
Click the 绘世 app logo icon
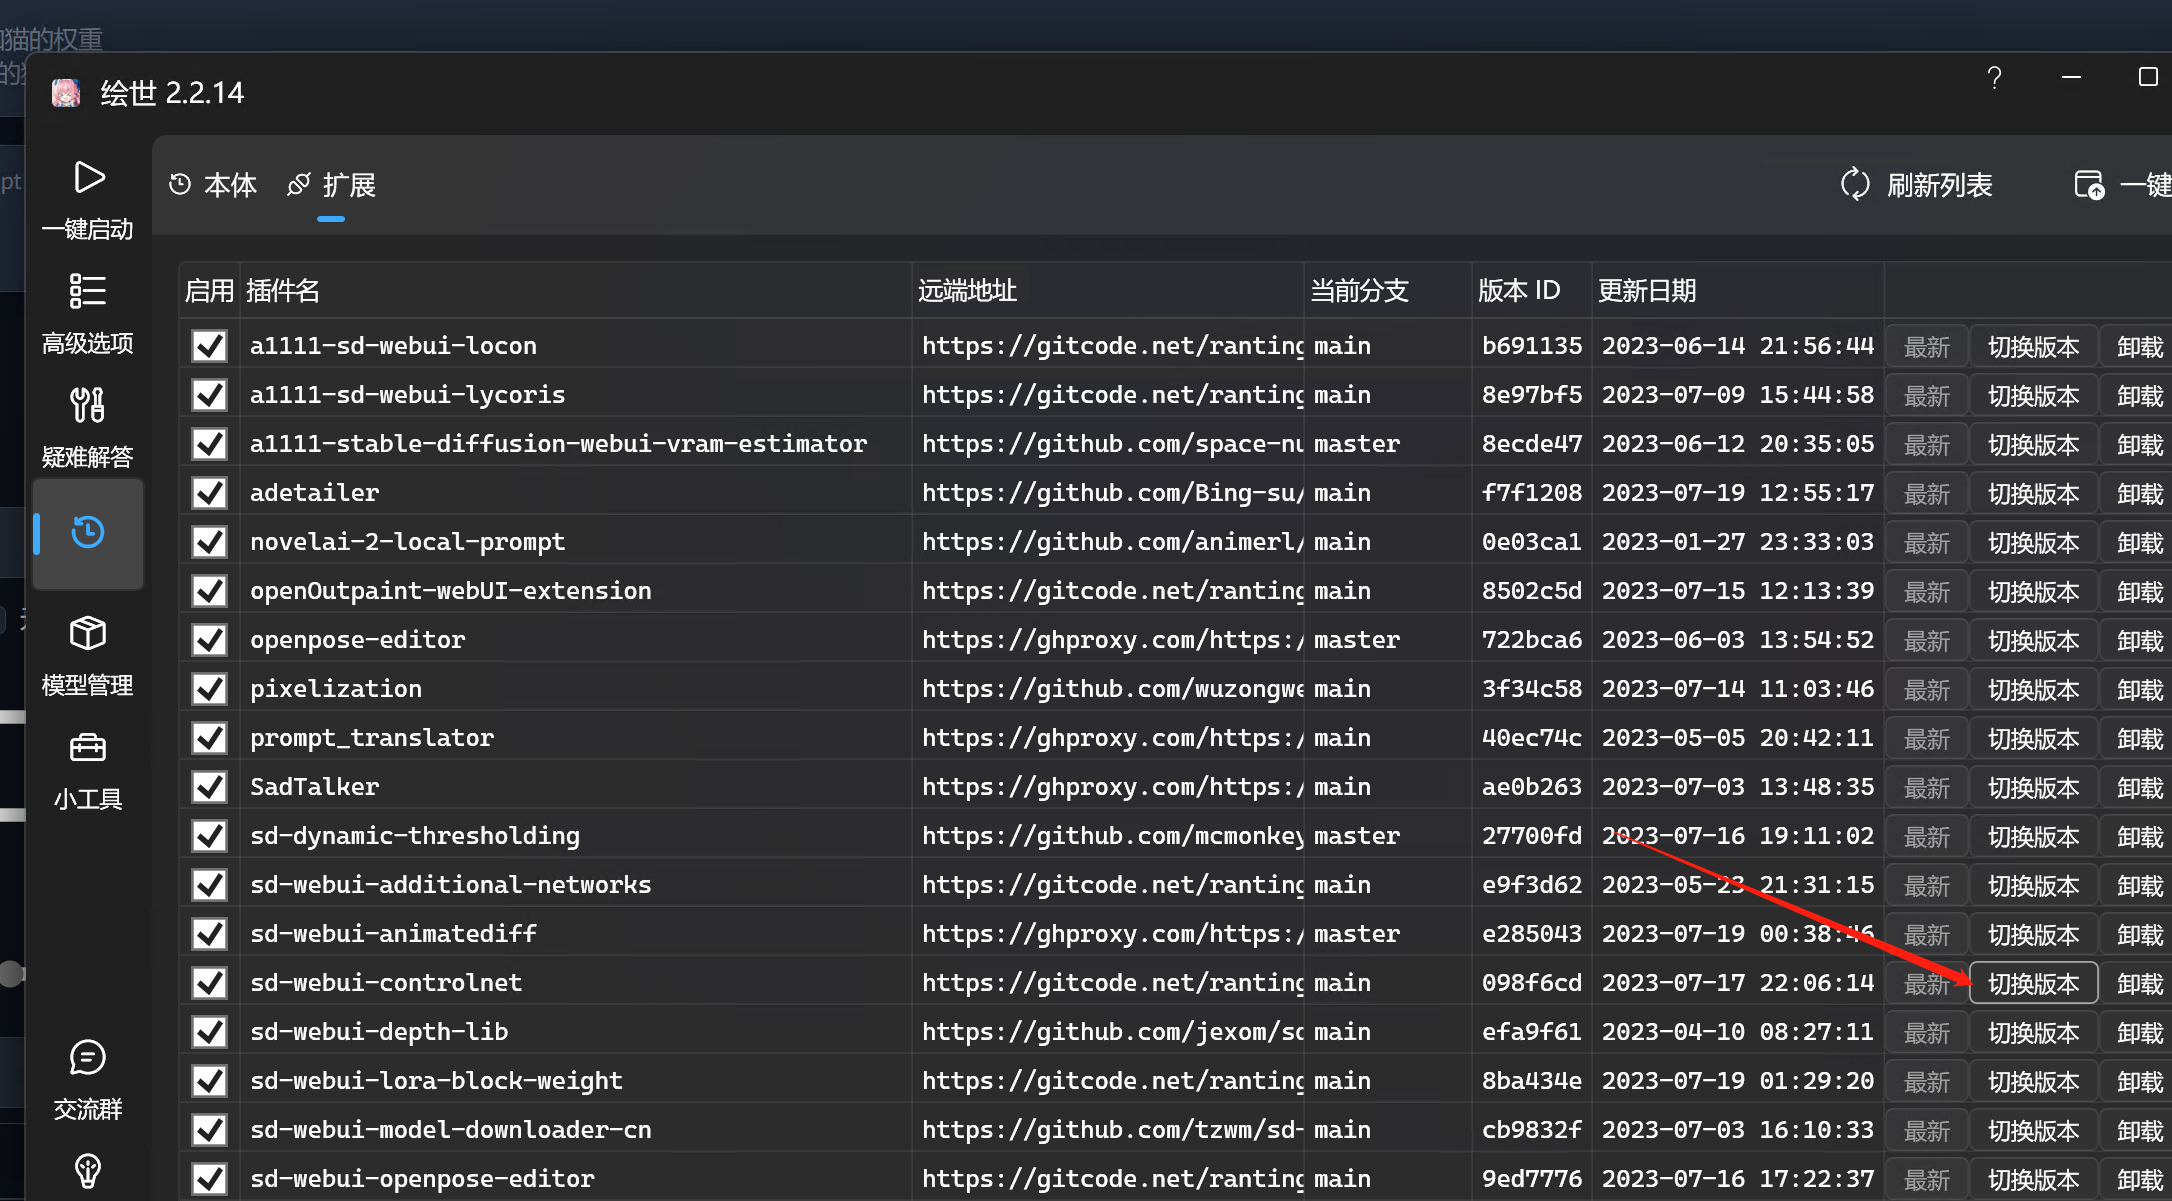point(66,93)
